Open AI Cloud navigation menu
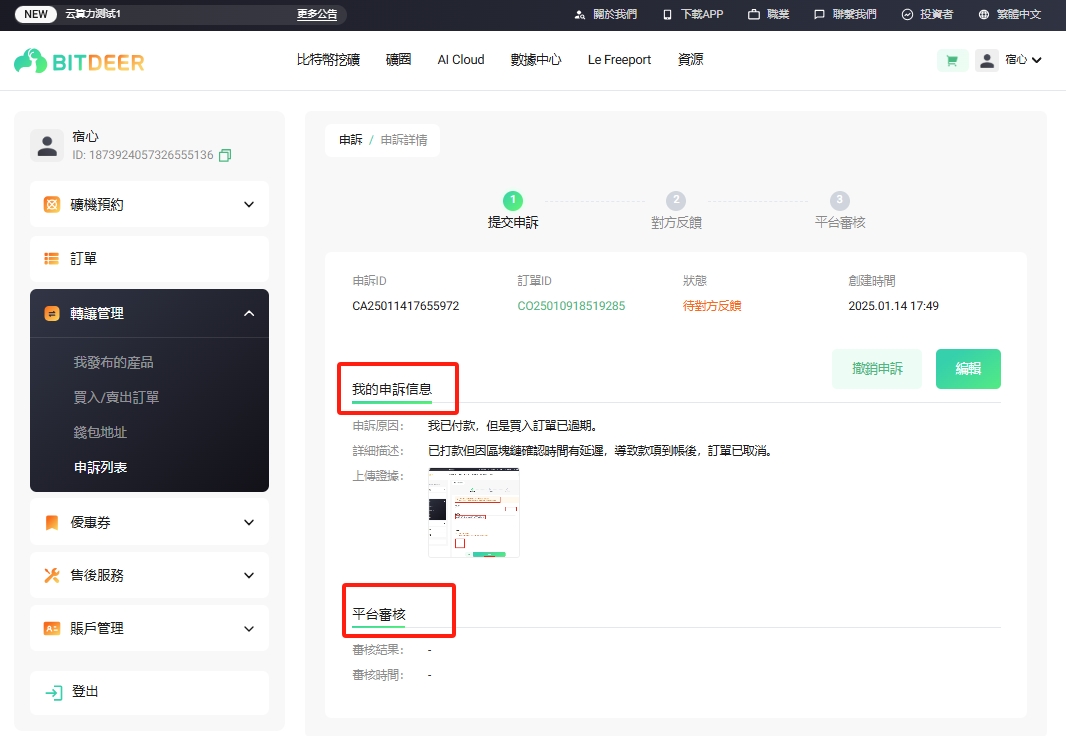1066x736 pixels. point(461,60)
